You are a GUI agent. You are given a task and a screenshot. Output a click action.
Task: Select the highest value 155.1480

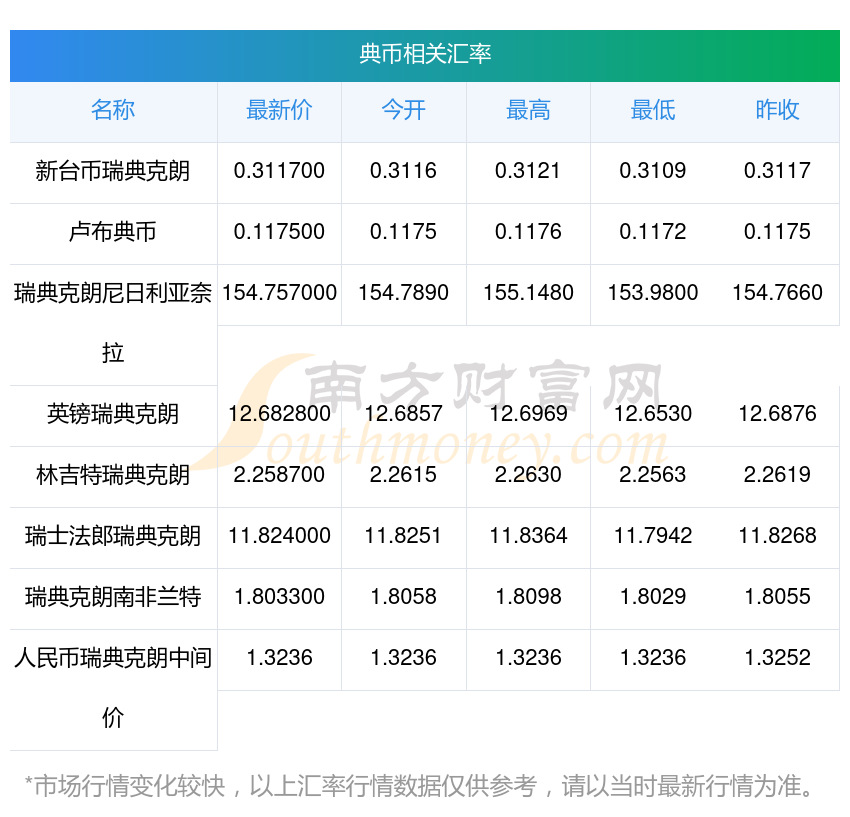coord(528,293)
